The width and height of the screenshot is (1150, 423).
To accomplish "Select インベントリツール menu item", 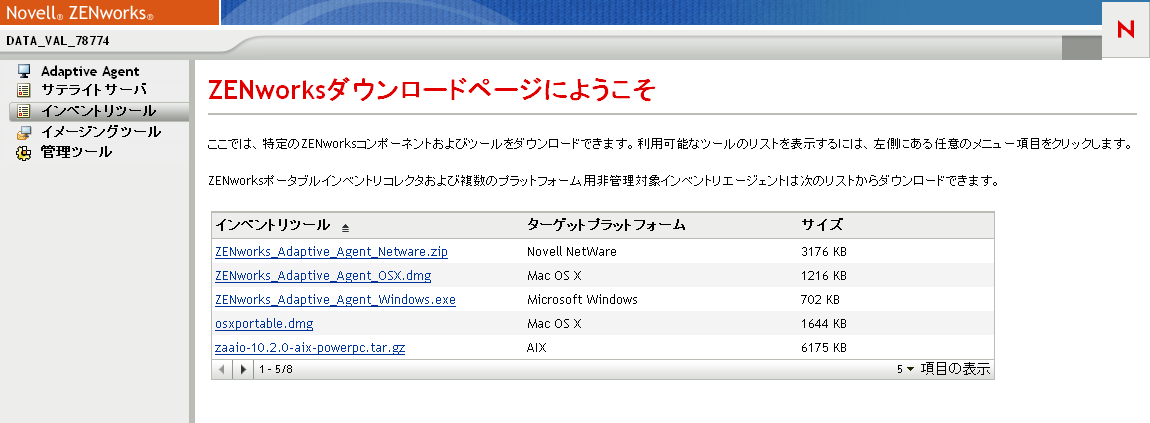I will click(x=98, y=111).
